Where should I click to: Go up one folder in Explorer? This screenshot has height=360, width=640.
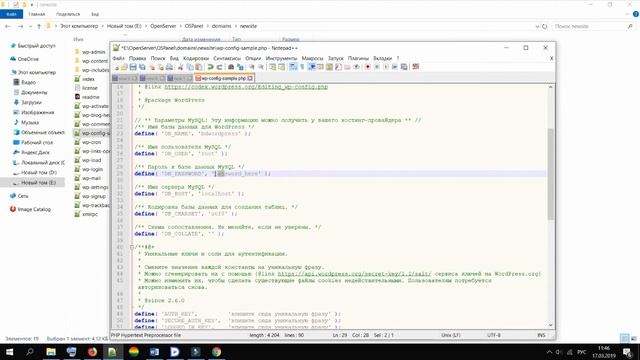tap(39, 26)
